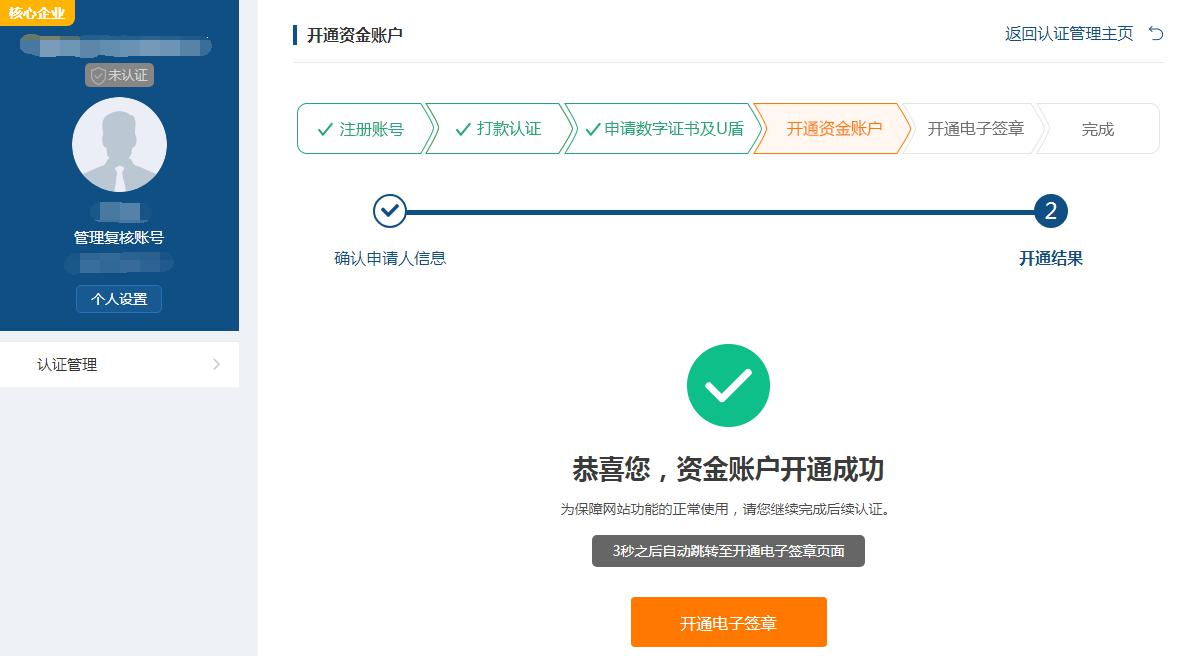Click the shield icon in 未认证 badge
Image resolution: width=1197 pixels, height=656 pixels.
pos(98,75)
